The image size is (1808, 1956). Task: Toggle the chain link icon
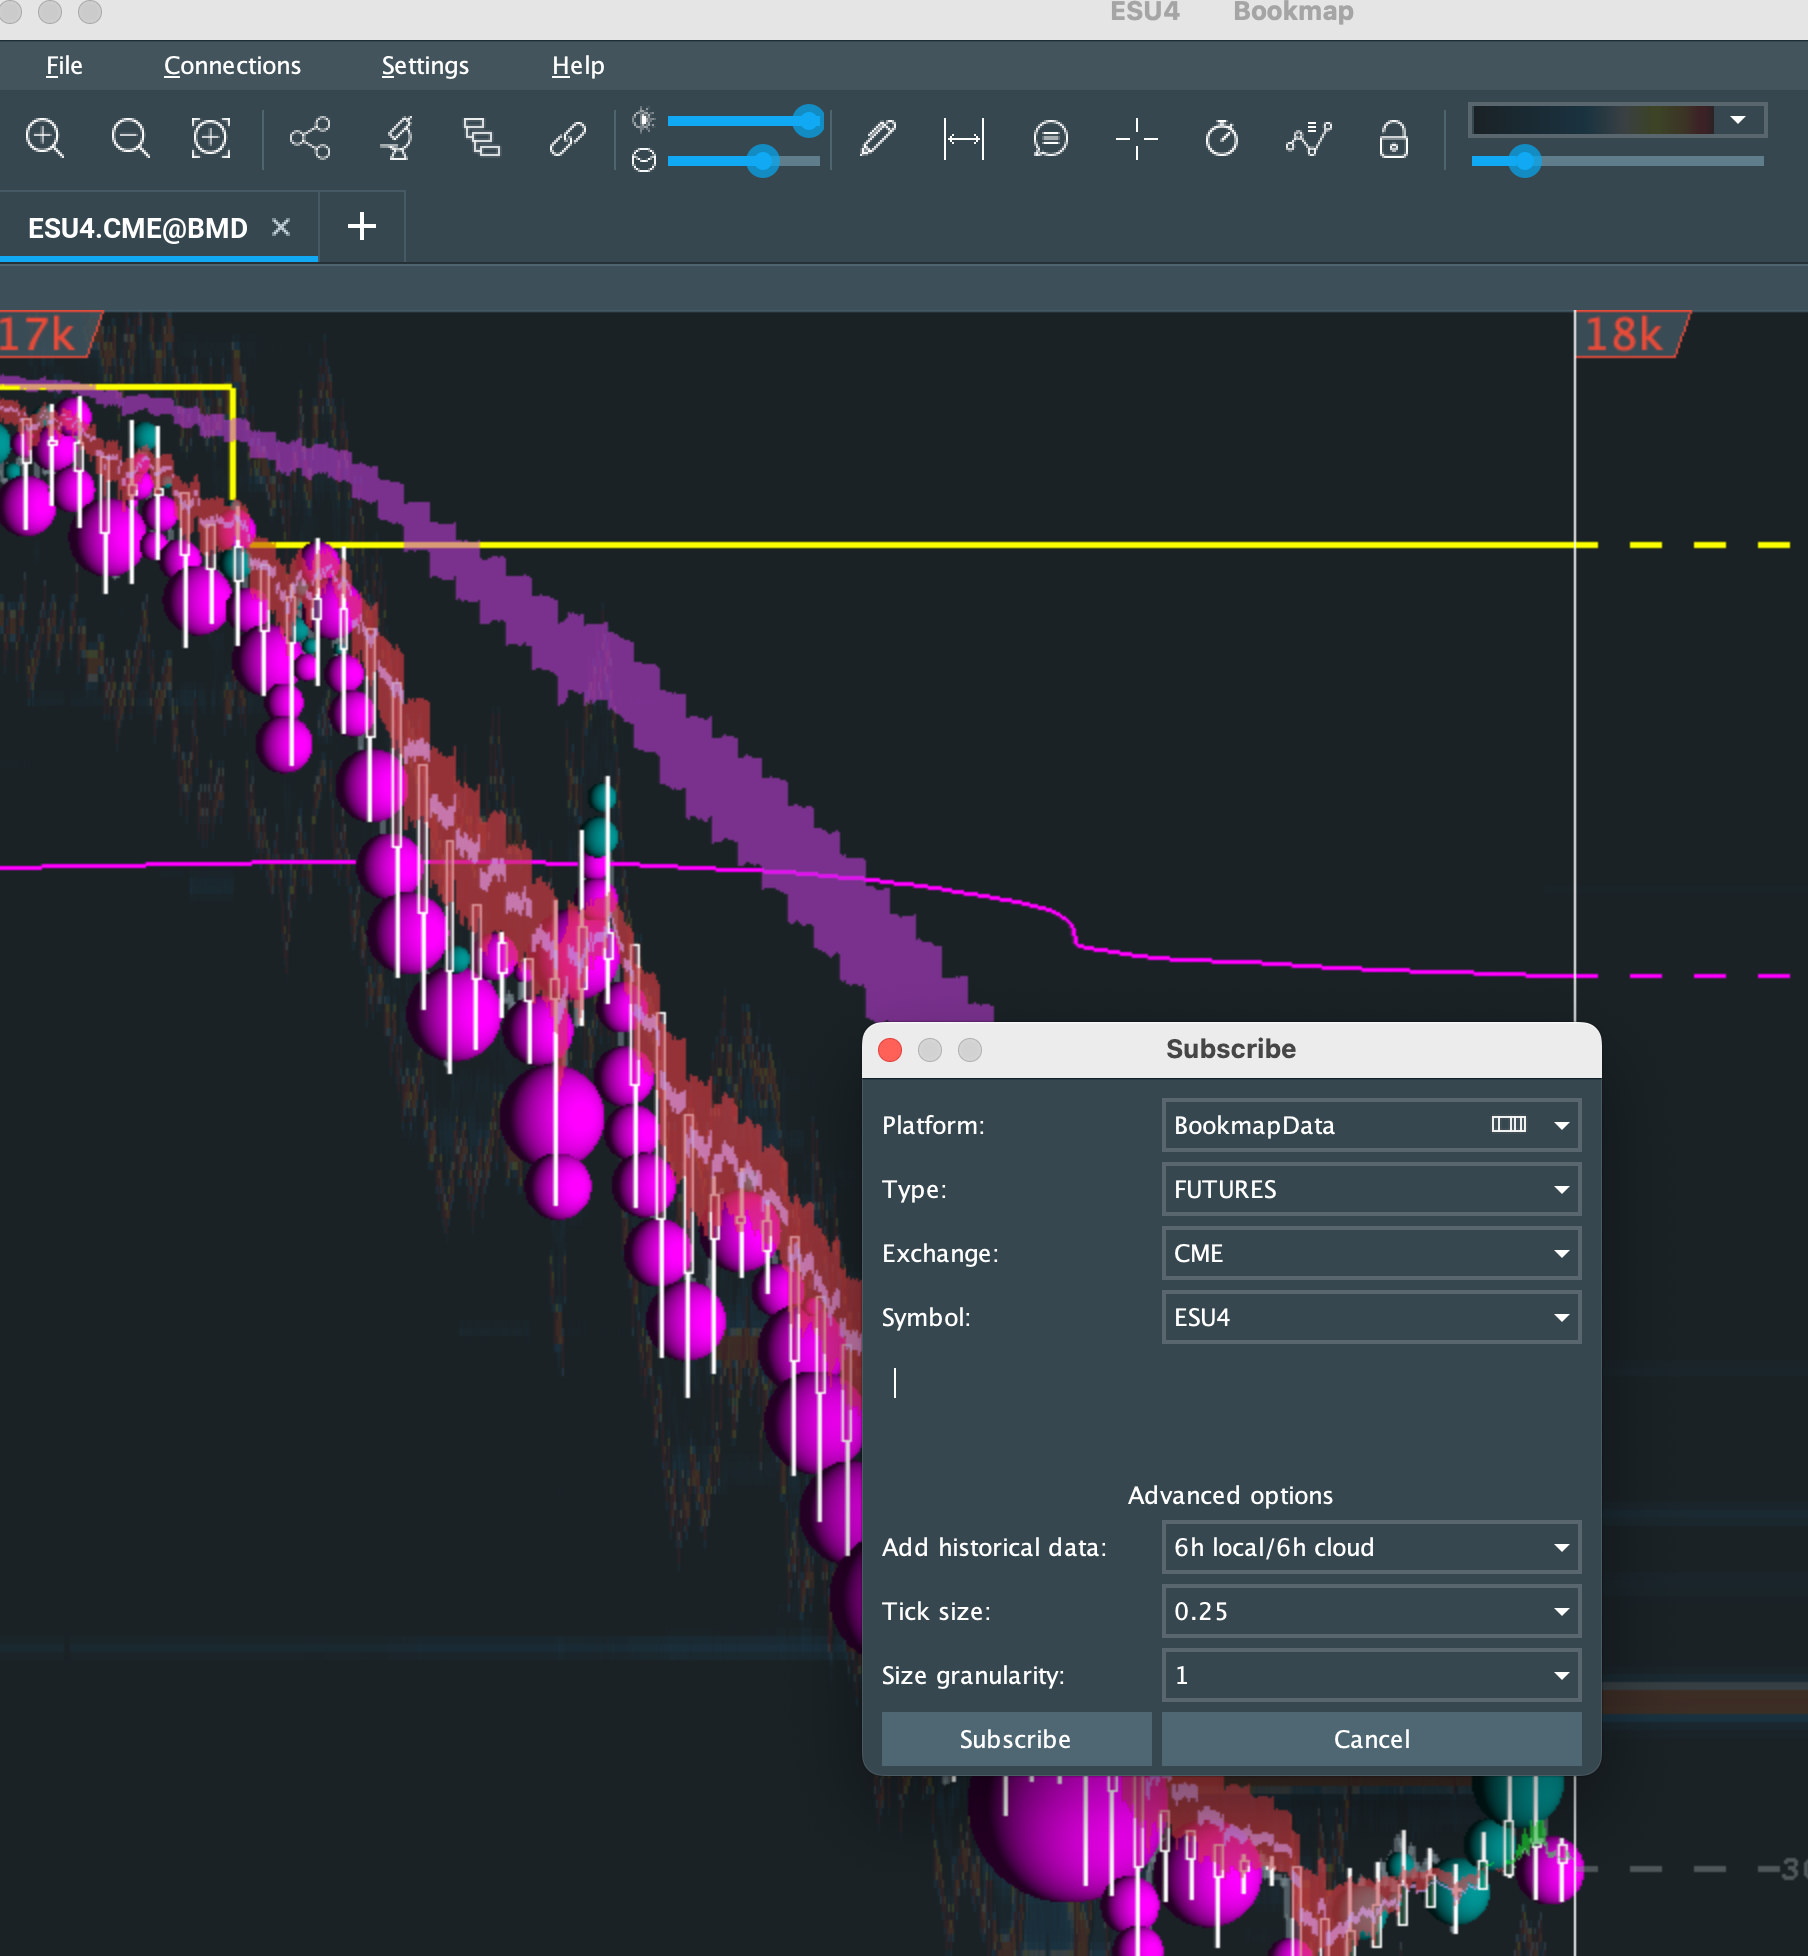tap(567, 138)
